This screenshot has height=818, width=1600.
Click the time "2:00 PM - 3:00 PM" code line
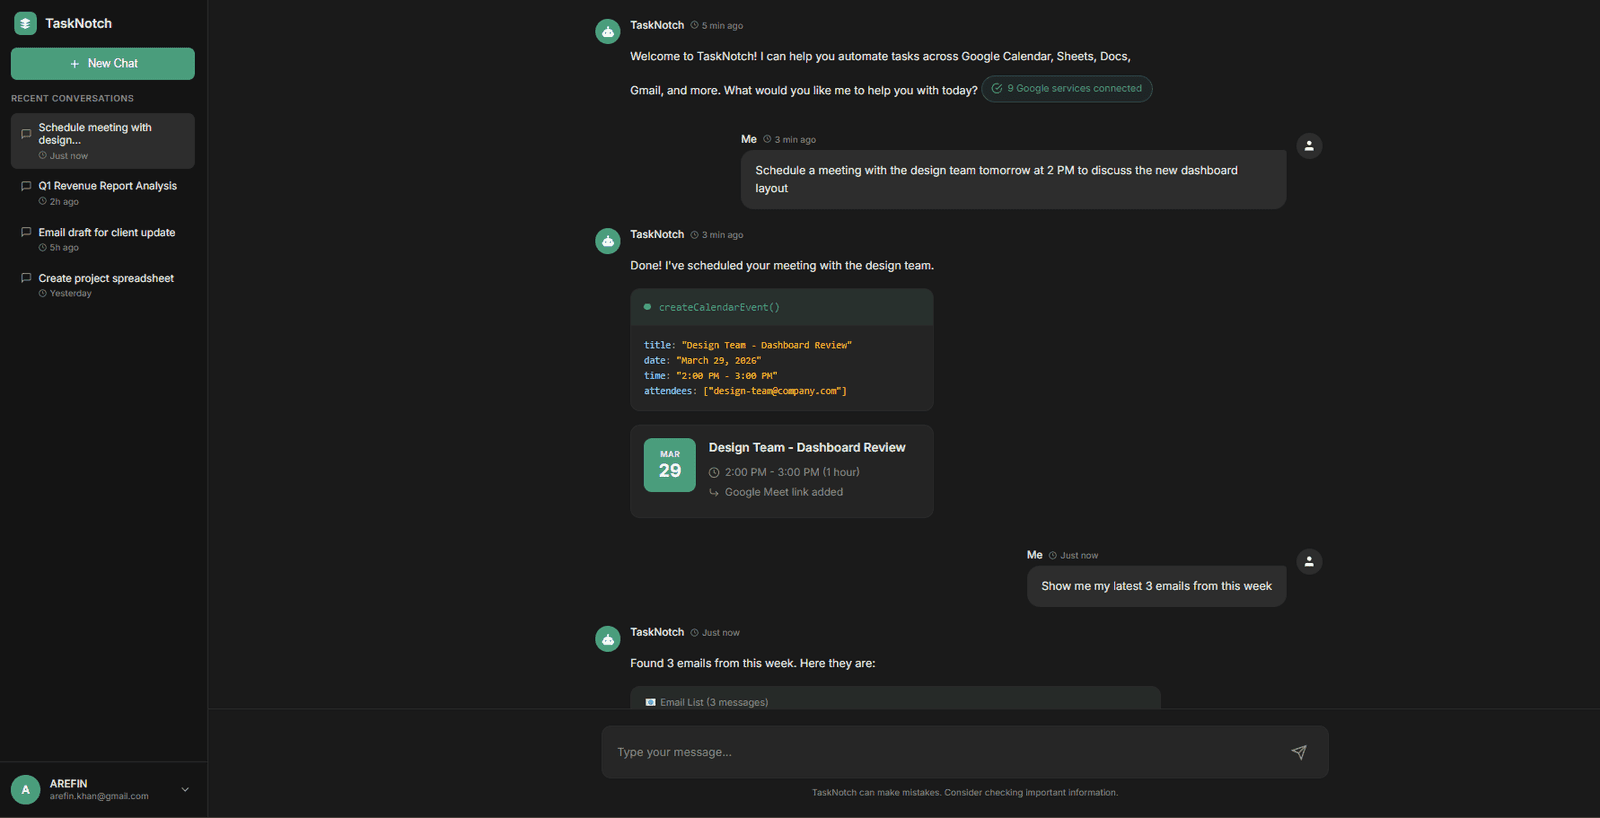click(x=710, y=376)
